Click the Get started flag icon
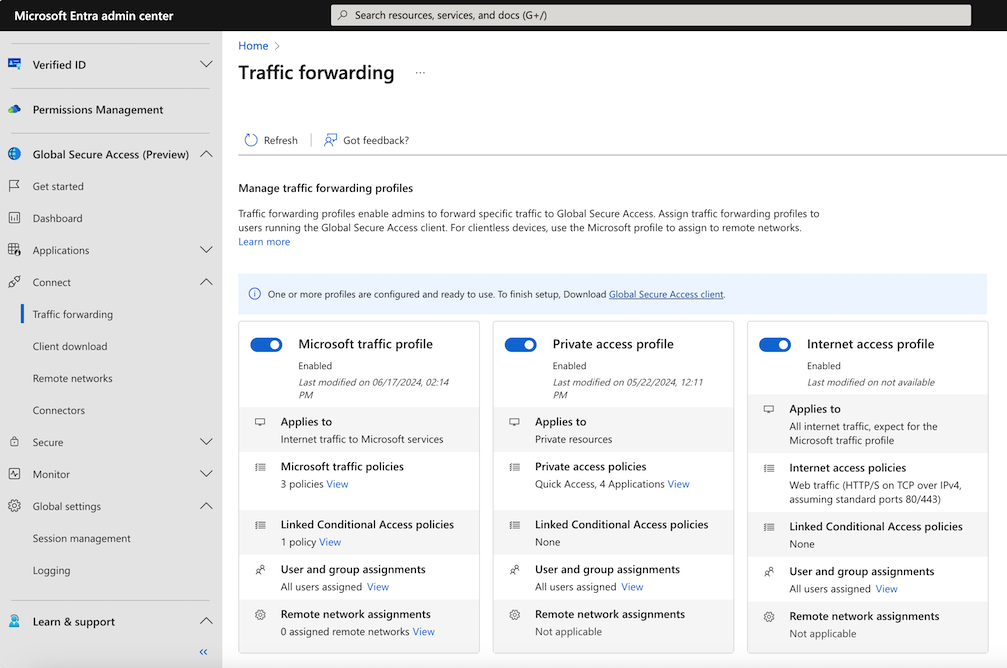This screenshot has width=1007, height=668. click(x=14, y=186)
